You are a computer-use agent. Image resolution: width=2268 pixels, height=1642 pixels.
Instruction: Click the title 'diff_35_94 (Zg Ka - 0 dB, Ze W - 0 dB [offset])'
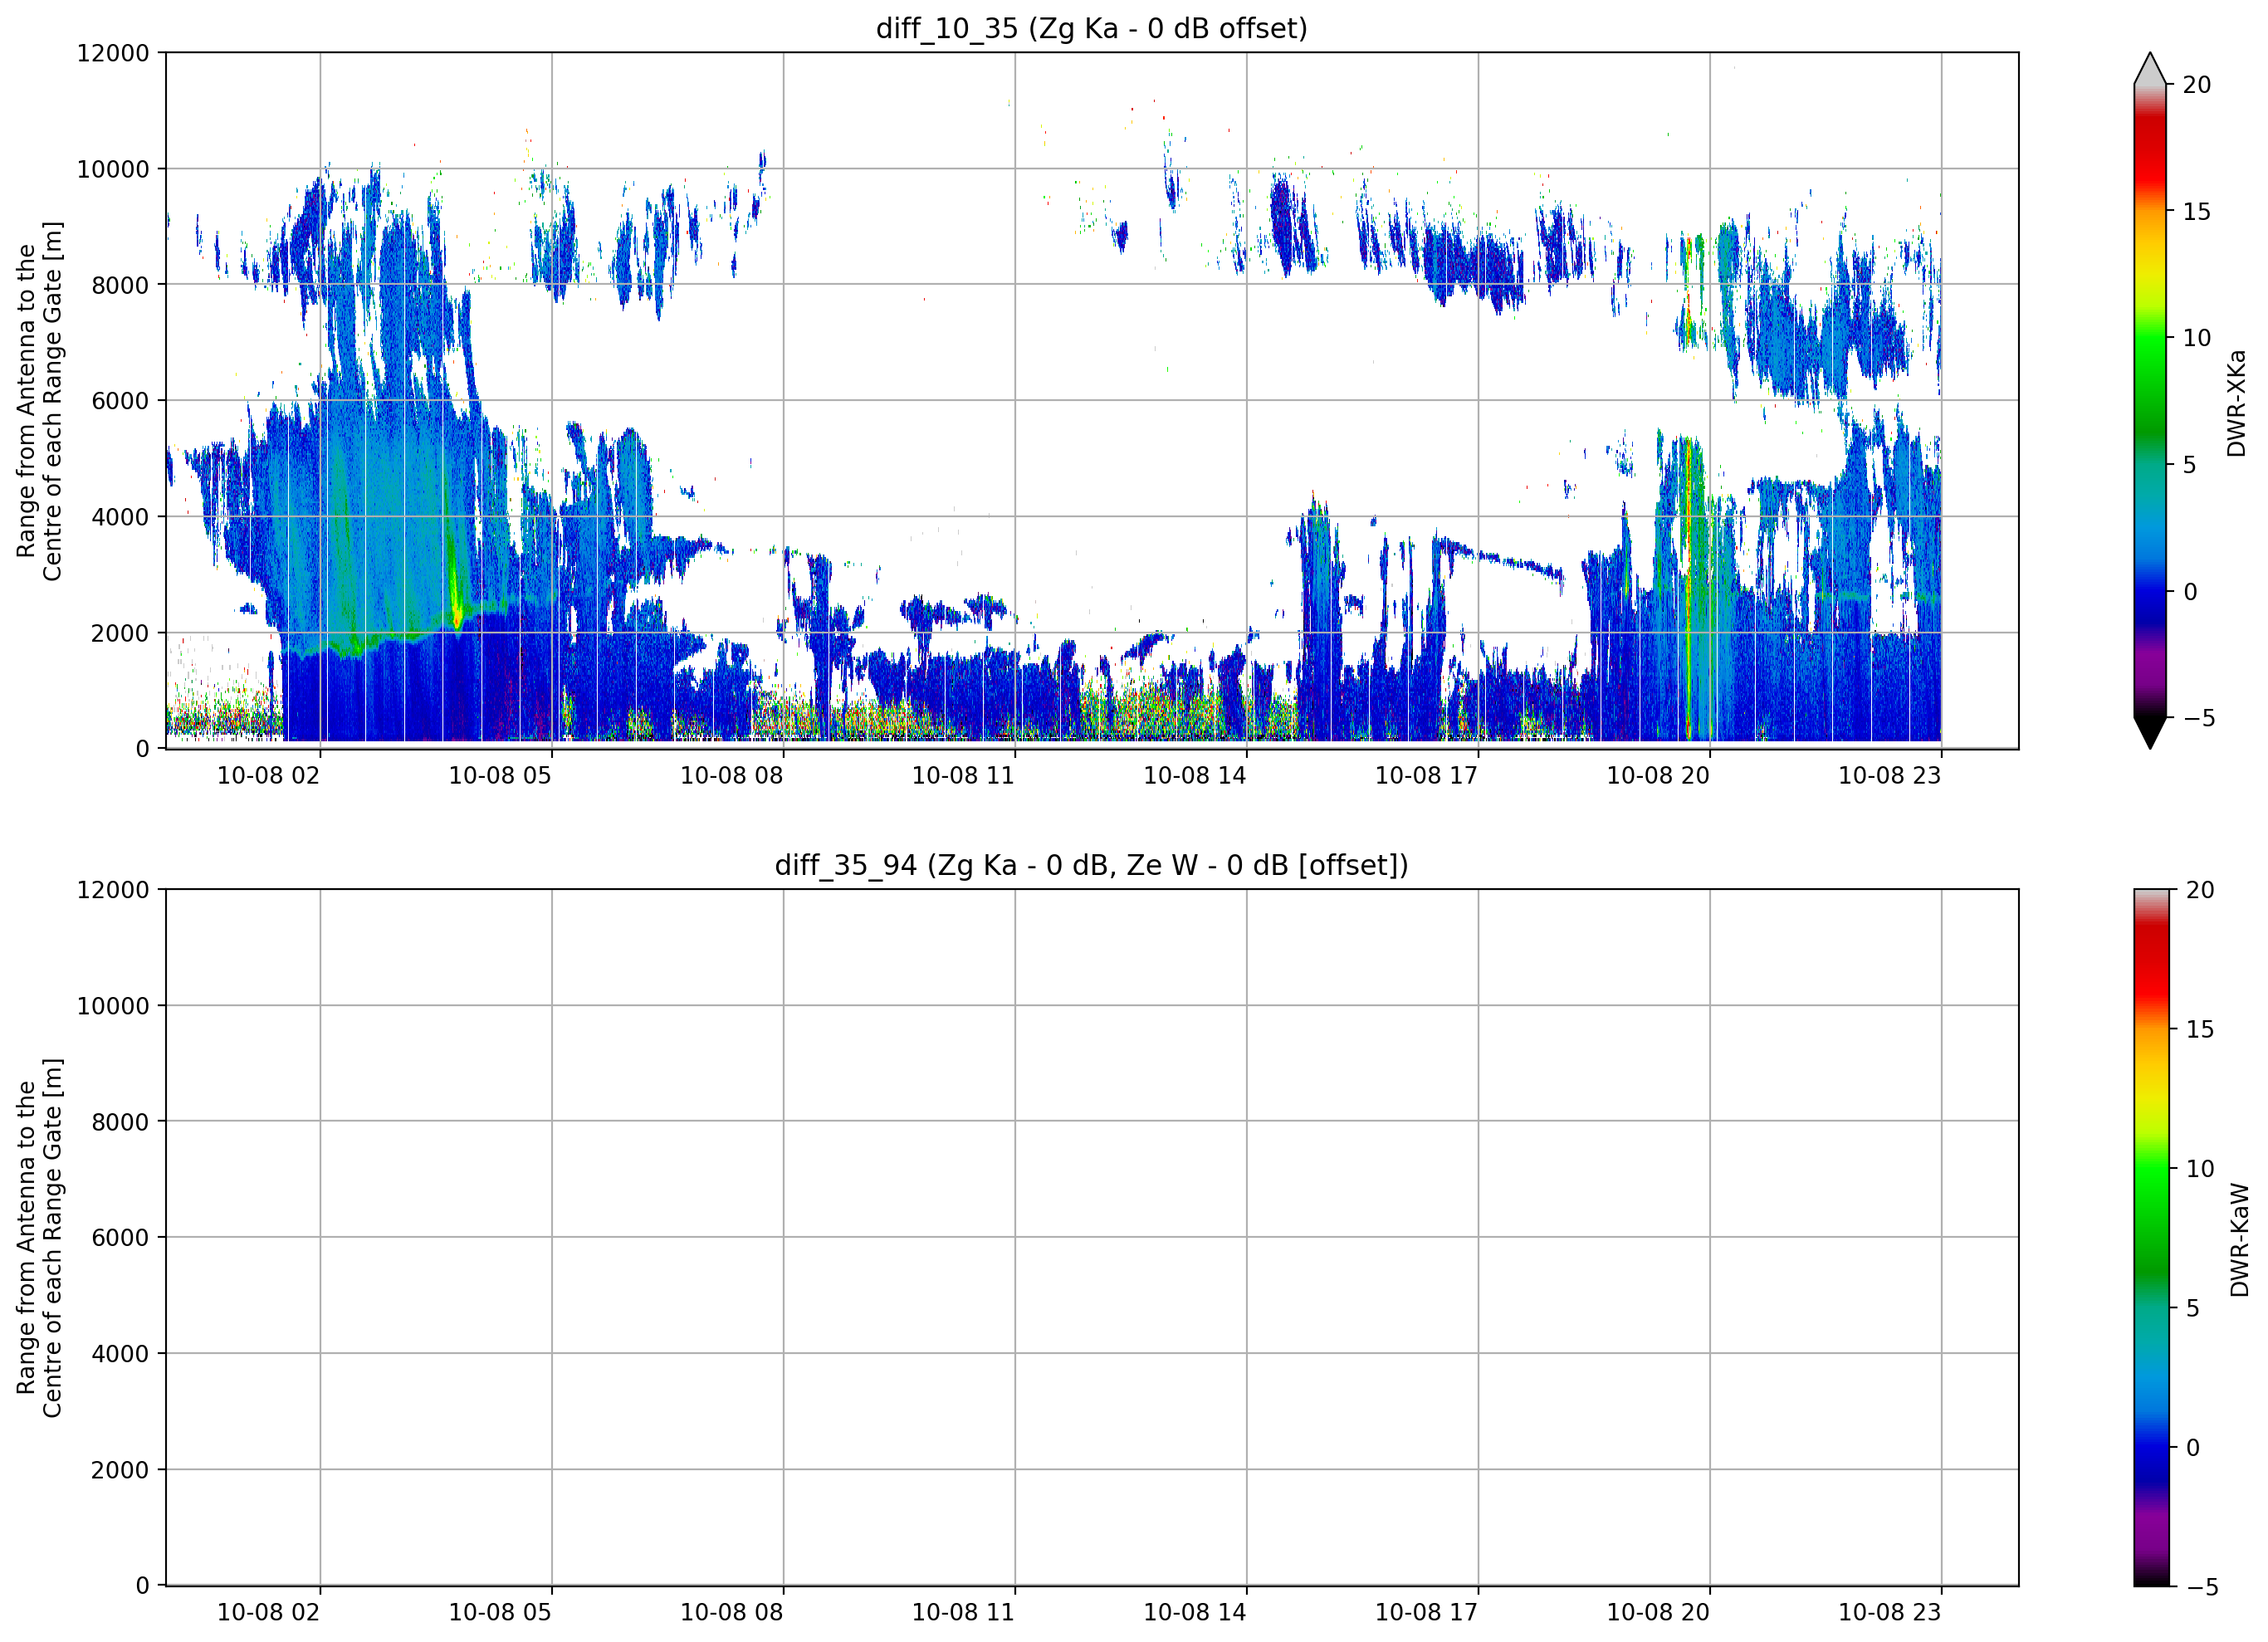point(1091,865)
